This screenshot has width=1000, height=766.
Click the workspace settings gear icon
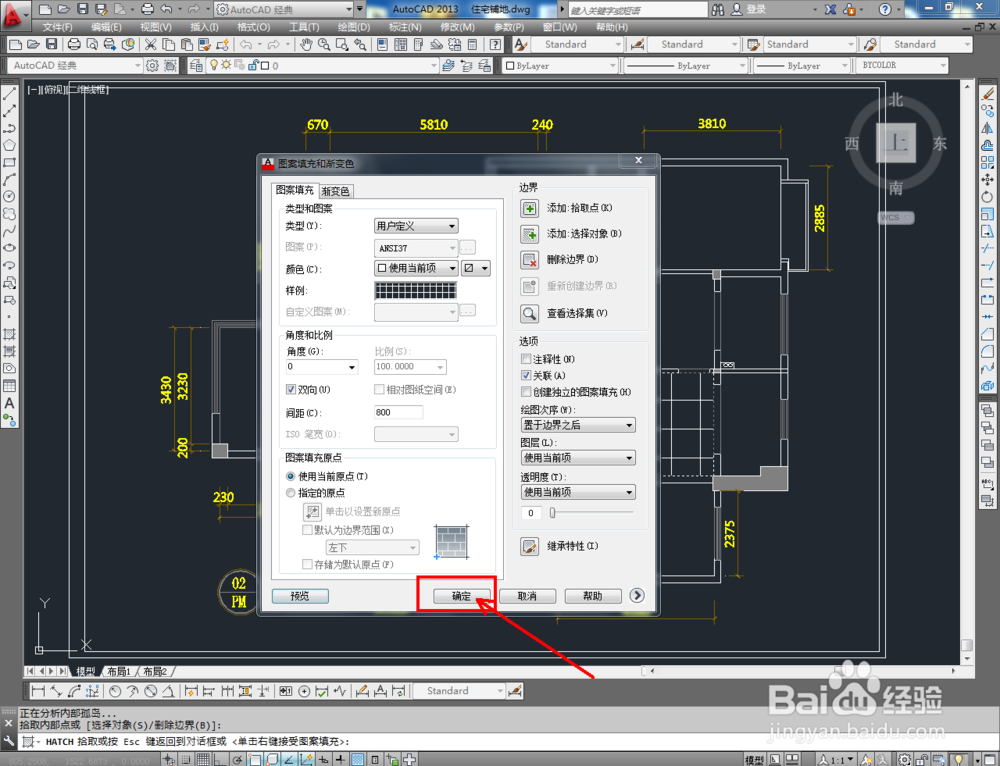coord(152,65)
